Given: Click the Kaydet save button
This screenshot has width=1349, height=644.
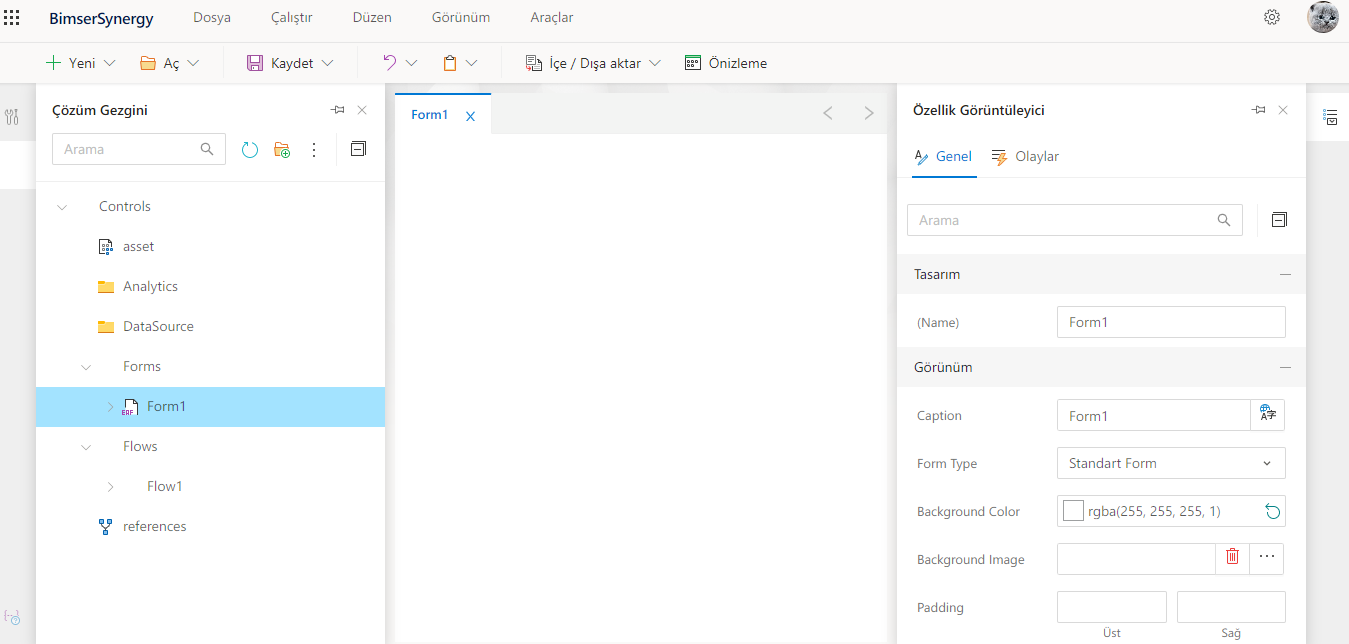Looking at the screenshot, I should pyautogui.click(x=280, y=63).
